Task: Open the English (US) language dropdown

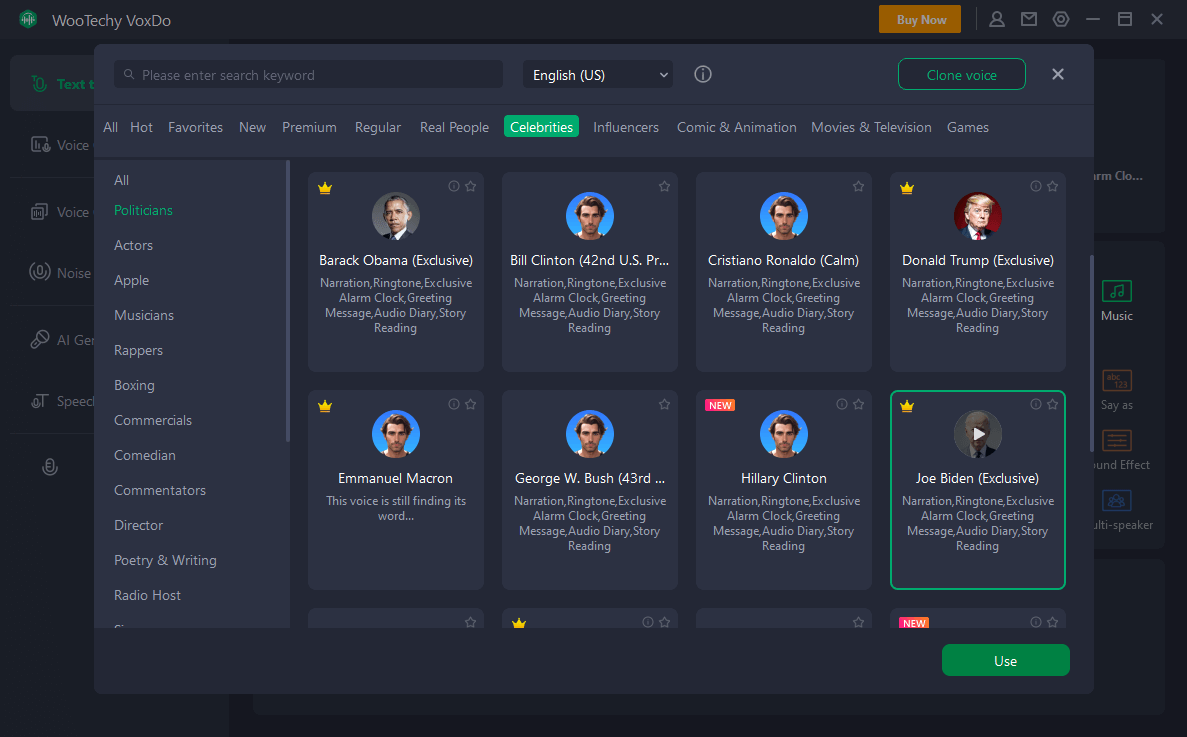Action: (598, 75)
